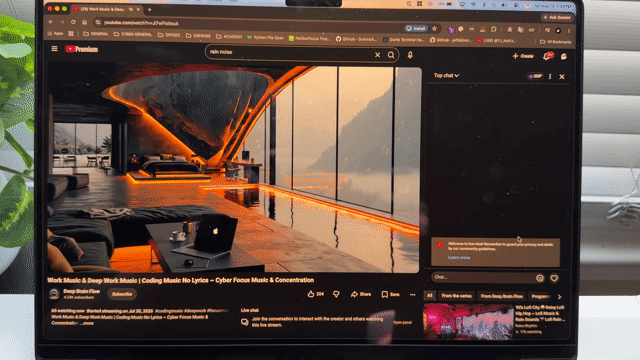Start voice search with the microphone

(x=410, y=55)
